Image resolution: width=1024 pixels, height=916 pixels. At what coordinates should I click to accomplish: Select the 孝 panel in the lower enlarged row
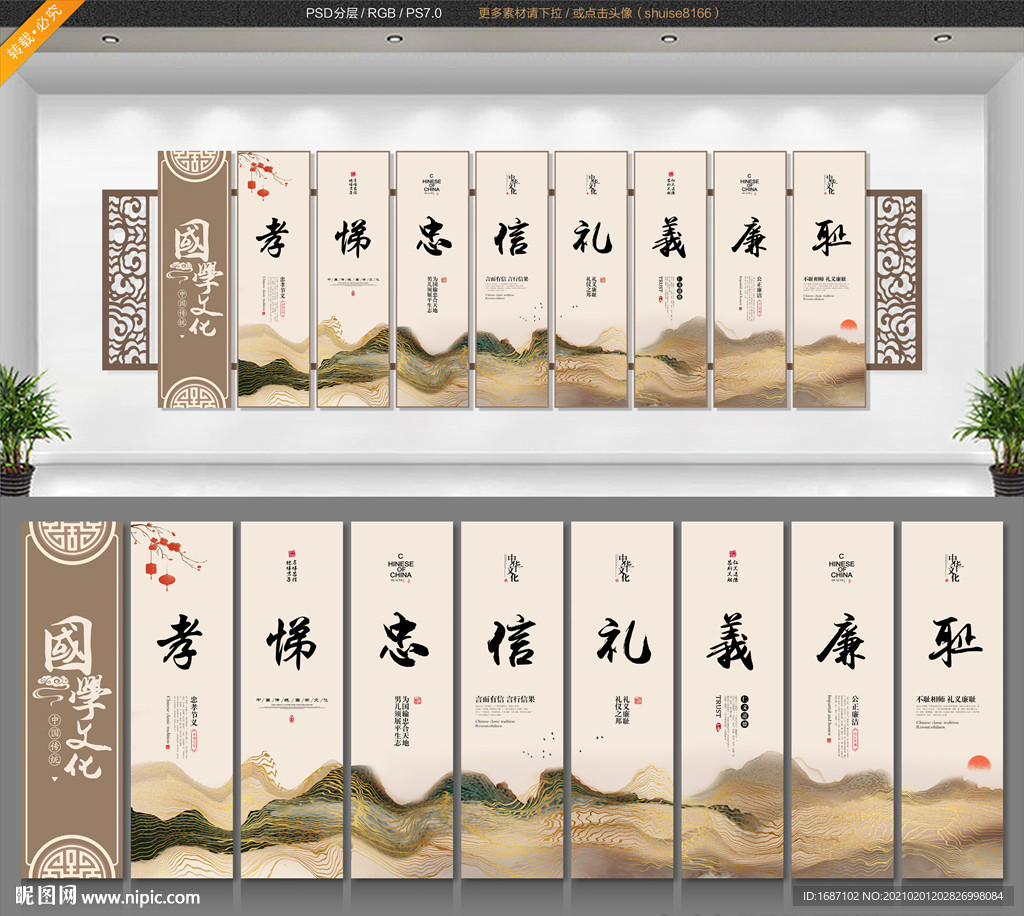(x=182, y=700)
